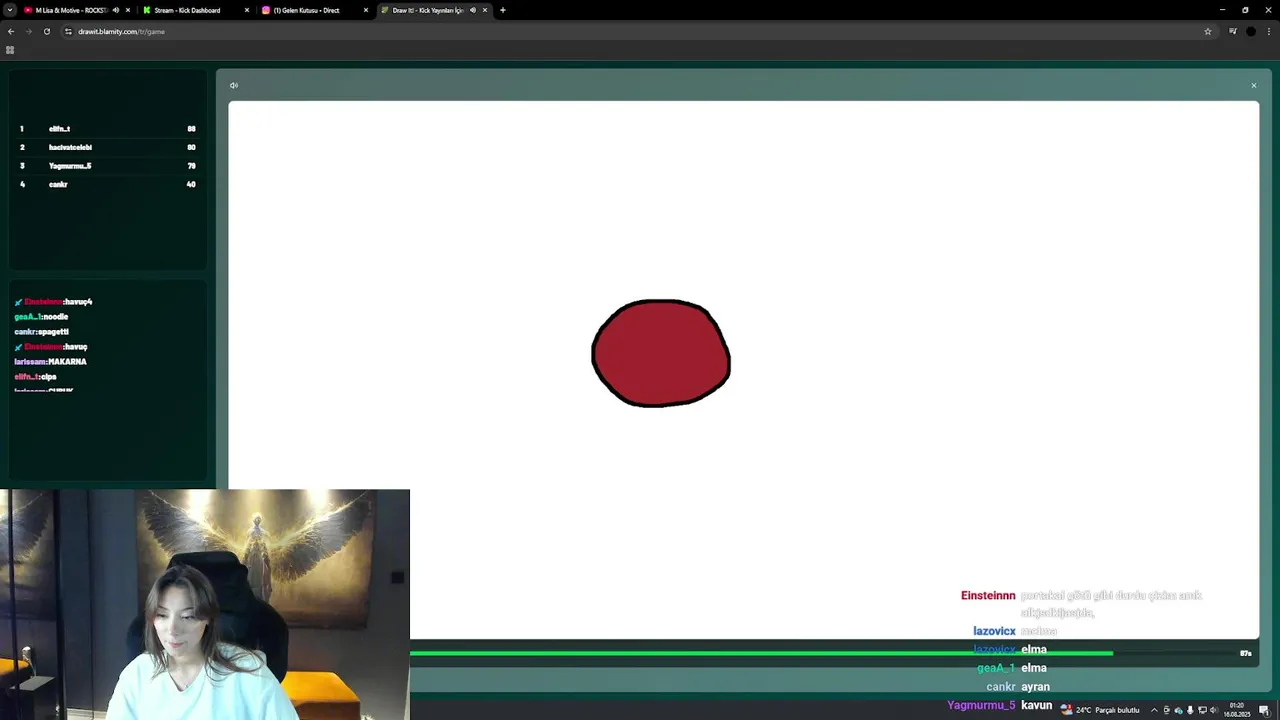Click the red circle drawing on canvas

coord(661,353)
